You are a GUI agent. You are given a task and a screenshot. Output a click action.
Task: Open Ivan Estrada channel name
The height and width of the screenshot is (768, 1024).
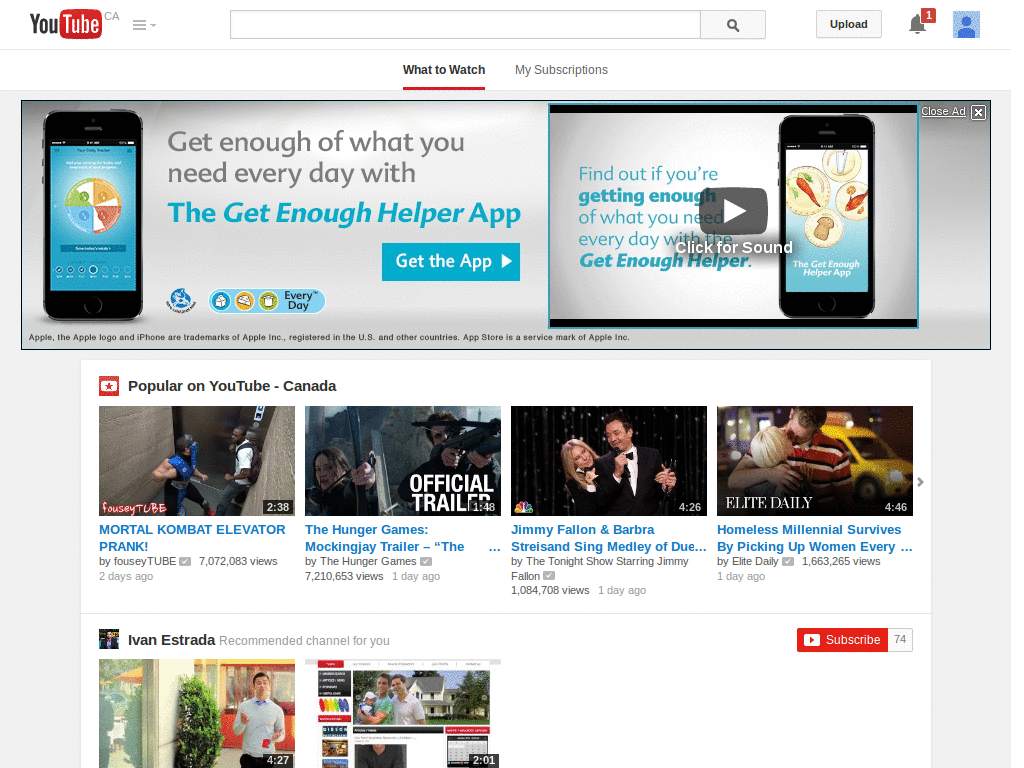pos(171,640)
